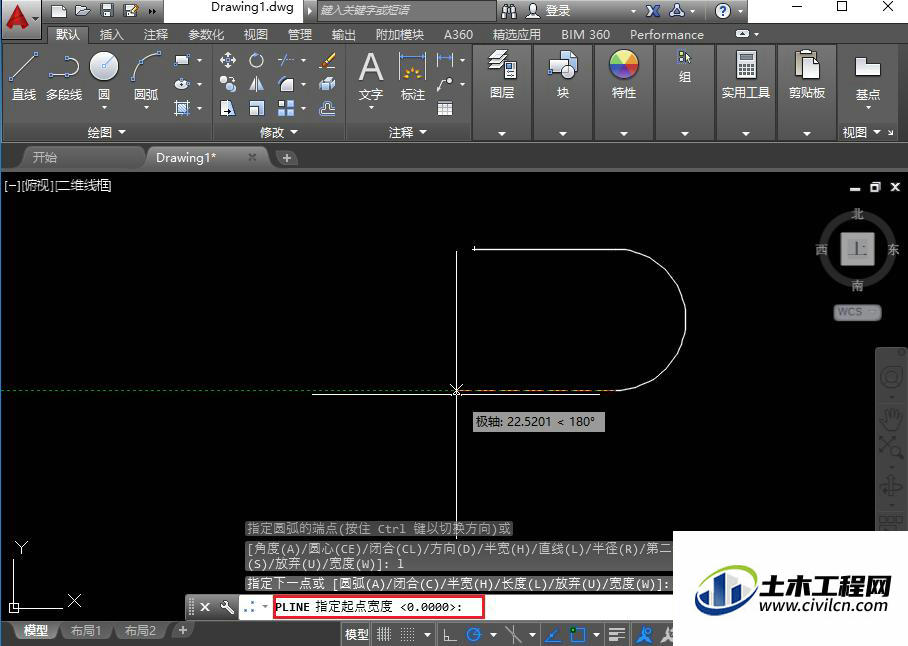Expand the quick access toolbar overflow
This screenshot has height=646, width=908.
click(152, 11)
